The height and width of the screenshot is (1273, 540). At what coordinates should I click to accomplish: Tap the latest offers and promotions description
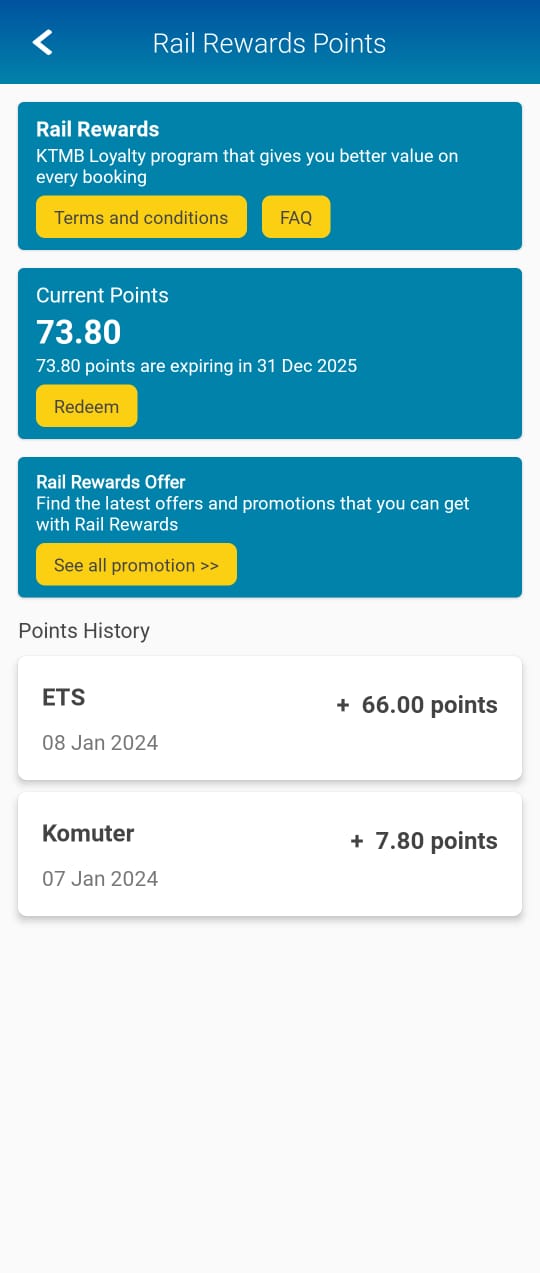coord(253,514)
